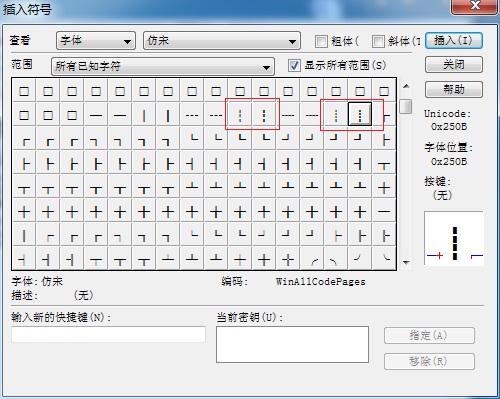Uncheck 显示所有范围(S) checkbox
This screenshot has height=399, width=500.
point(294,65)
